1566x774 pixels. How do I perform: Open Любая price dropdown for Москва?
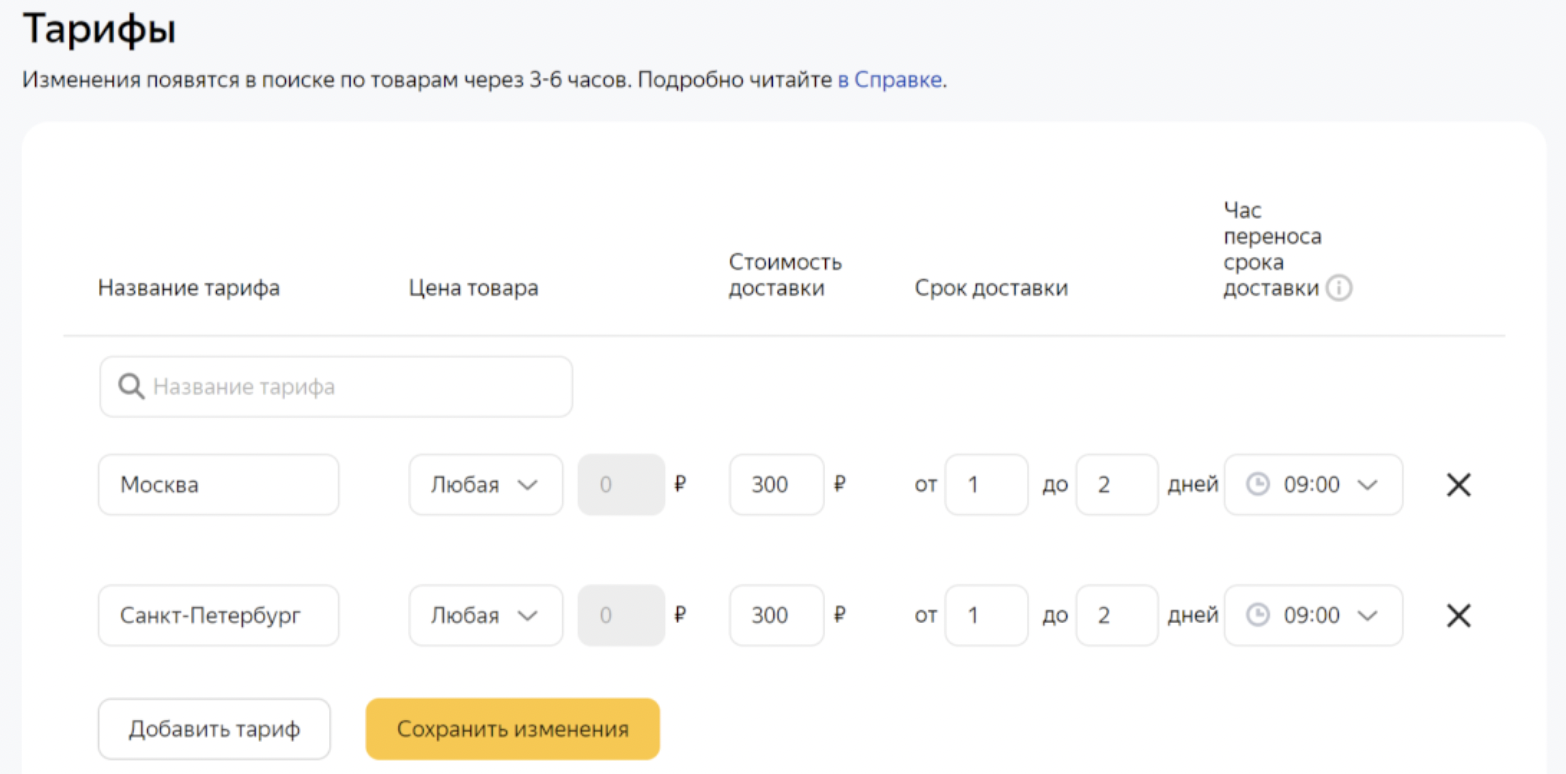pos(485,485)
